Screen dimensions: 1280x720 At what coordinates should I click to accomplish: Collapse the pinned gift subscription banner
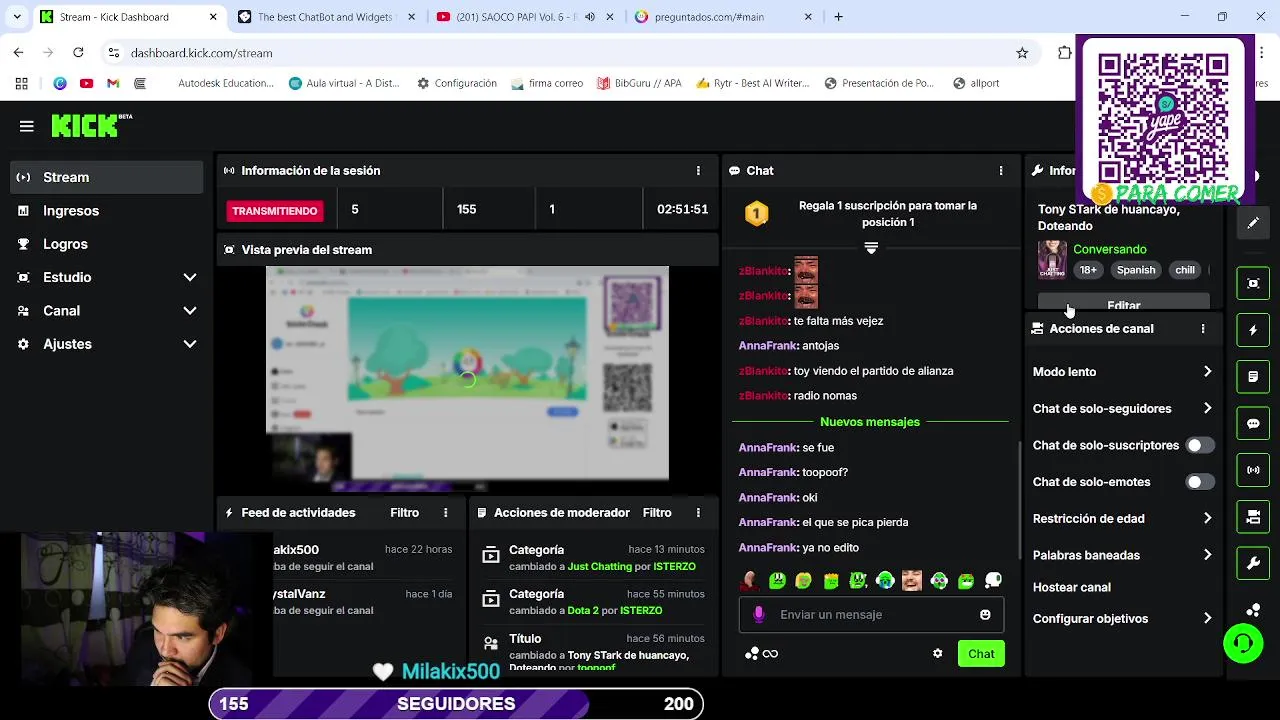click(871, 248)
